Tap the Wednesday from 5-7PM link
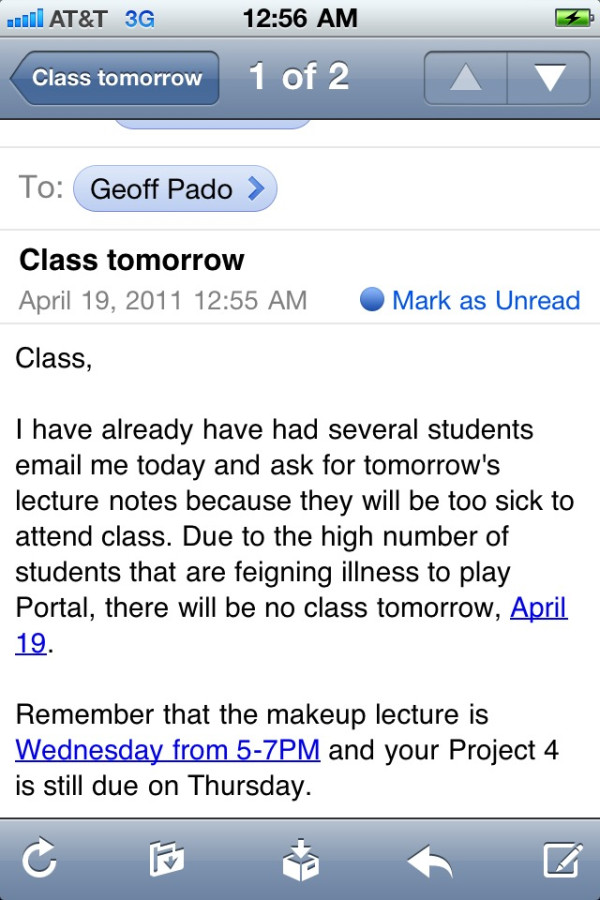This screenshot has width=600, height=900. tap(167, 749)
